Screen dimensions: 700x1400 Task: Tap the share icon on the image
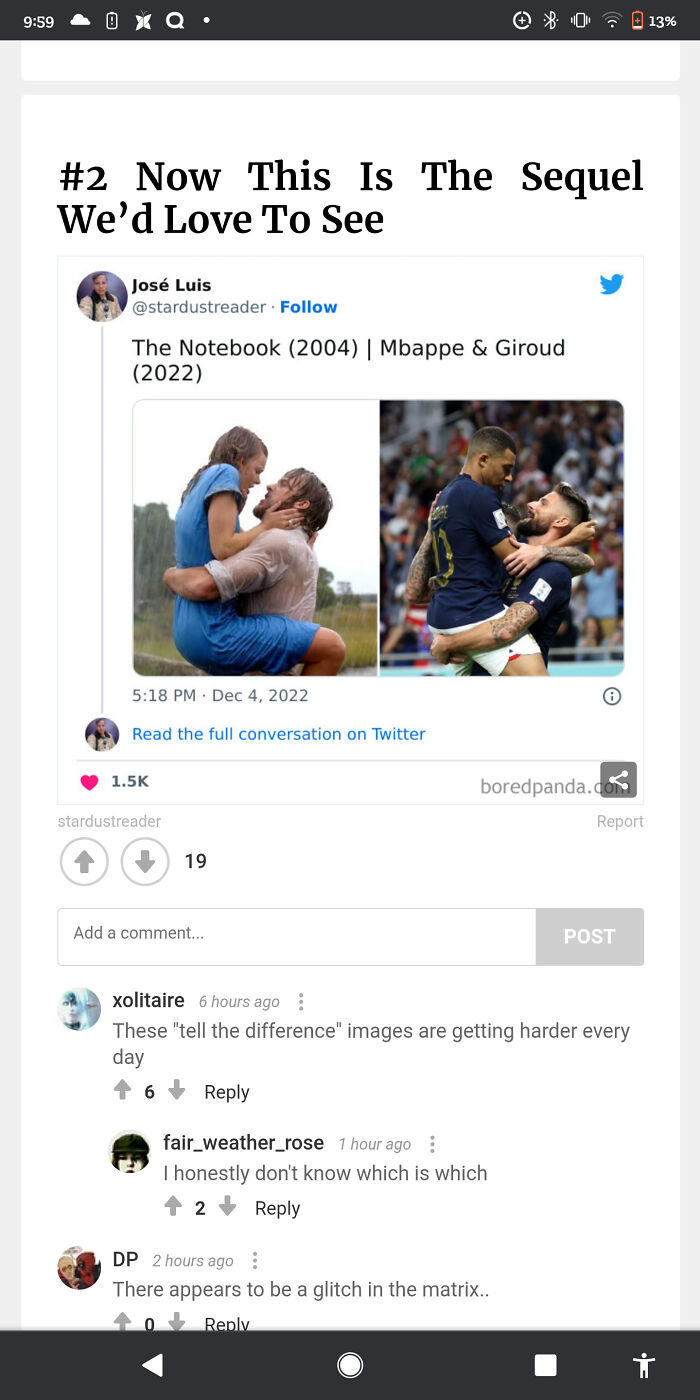coord(618,779)
